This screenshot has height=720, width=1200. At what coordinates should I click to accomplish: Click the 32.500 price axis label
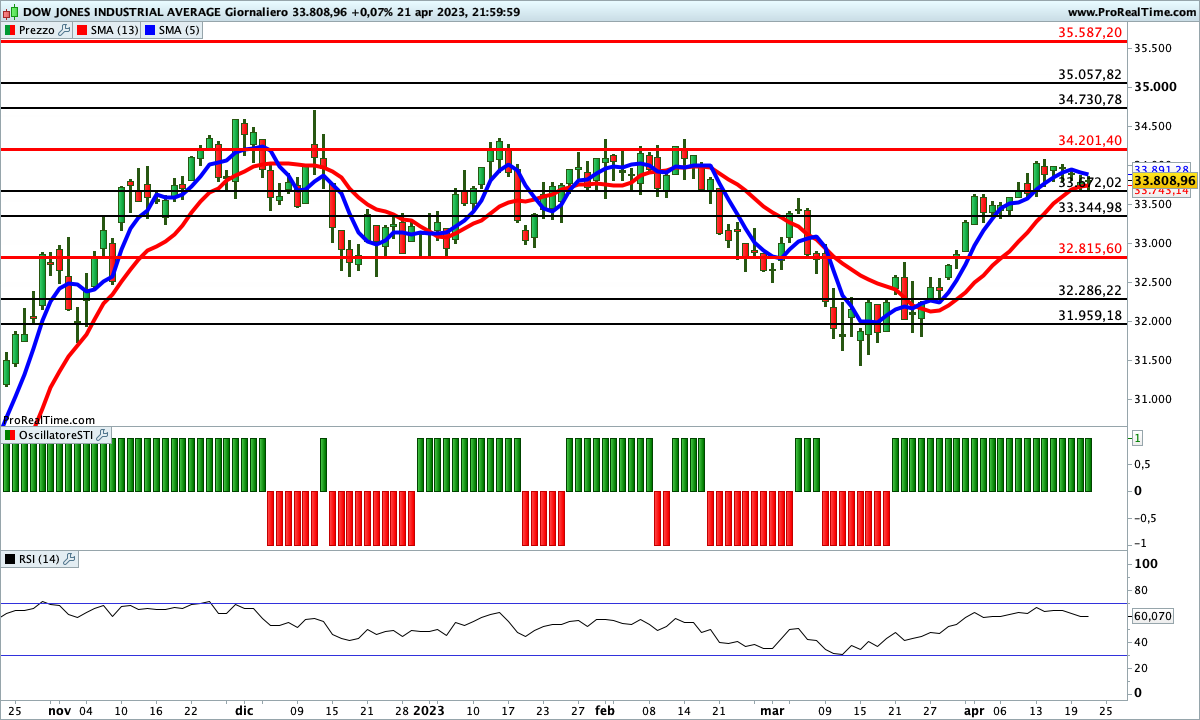coord(1154,282)
